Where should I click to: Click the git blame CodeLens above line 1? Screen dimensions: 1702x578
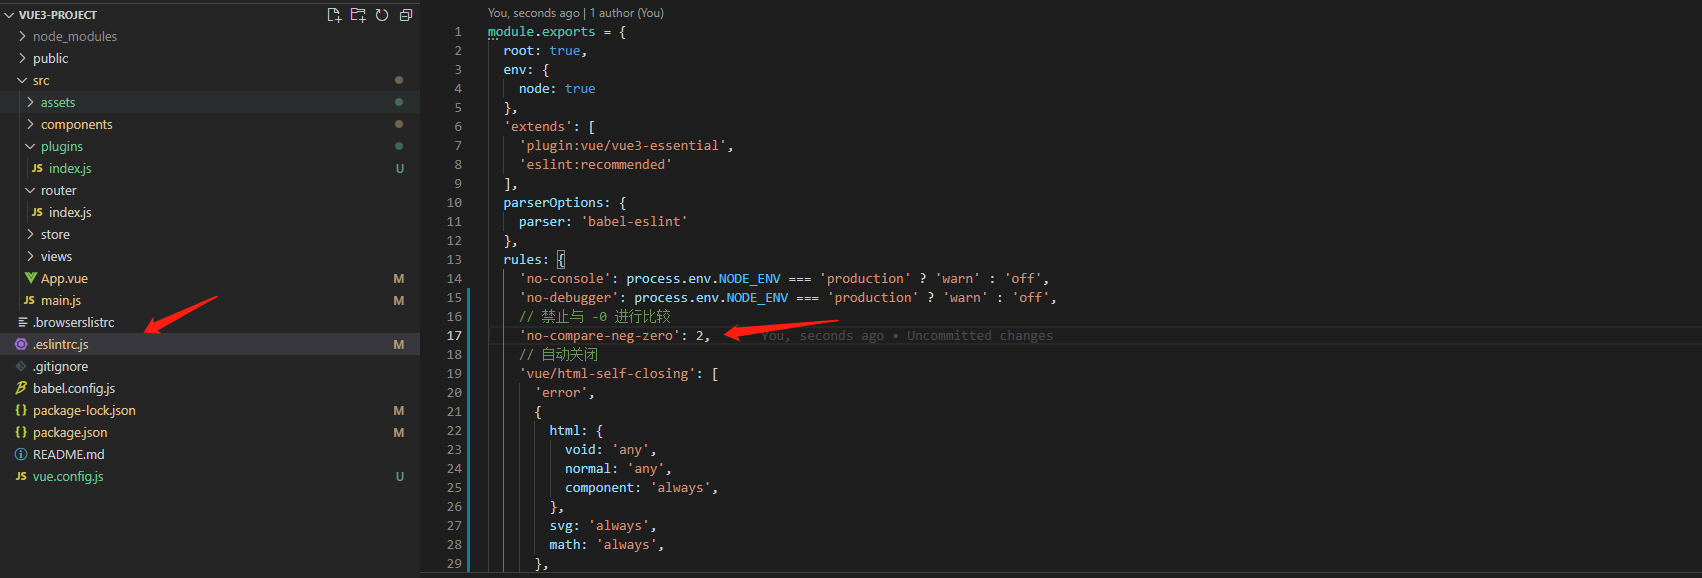[575, 13]
